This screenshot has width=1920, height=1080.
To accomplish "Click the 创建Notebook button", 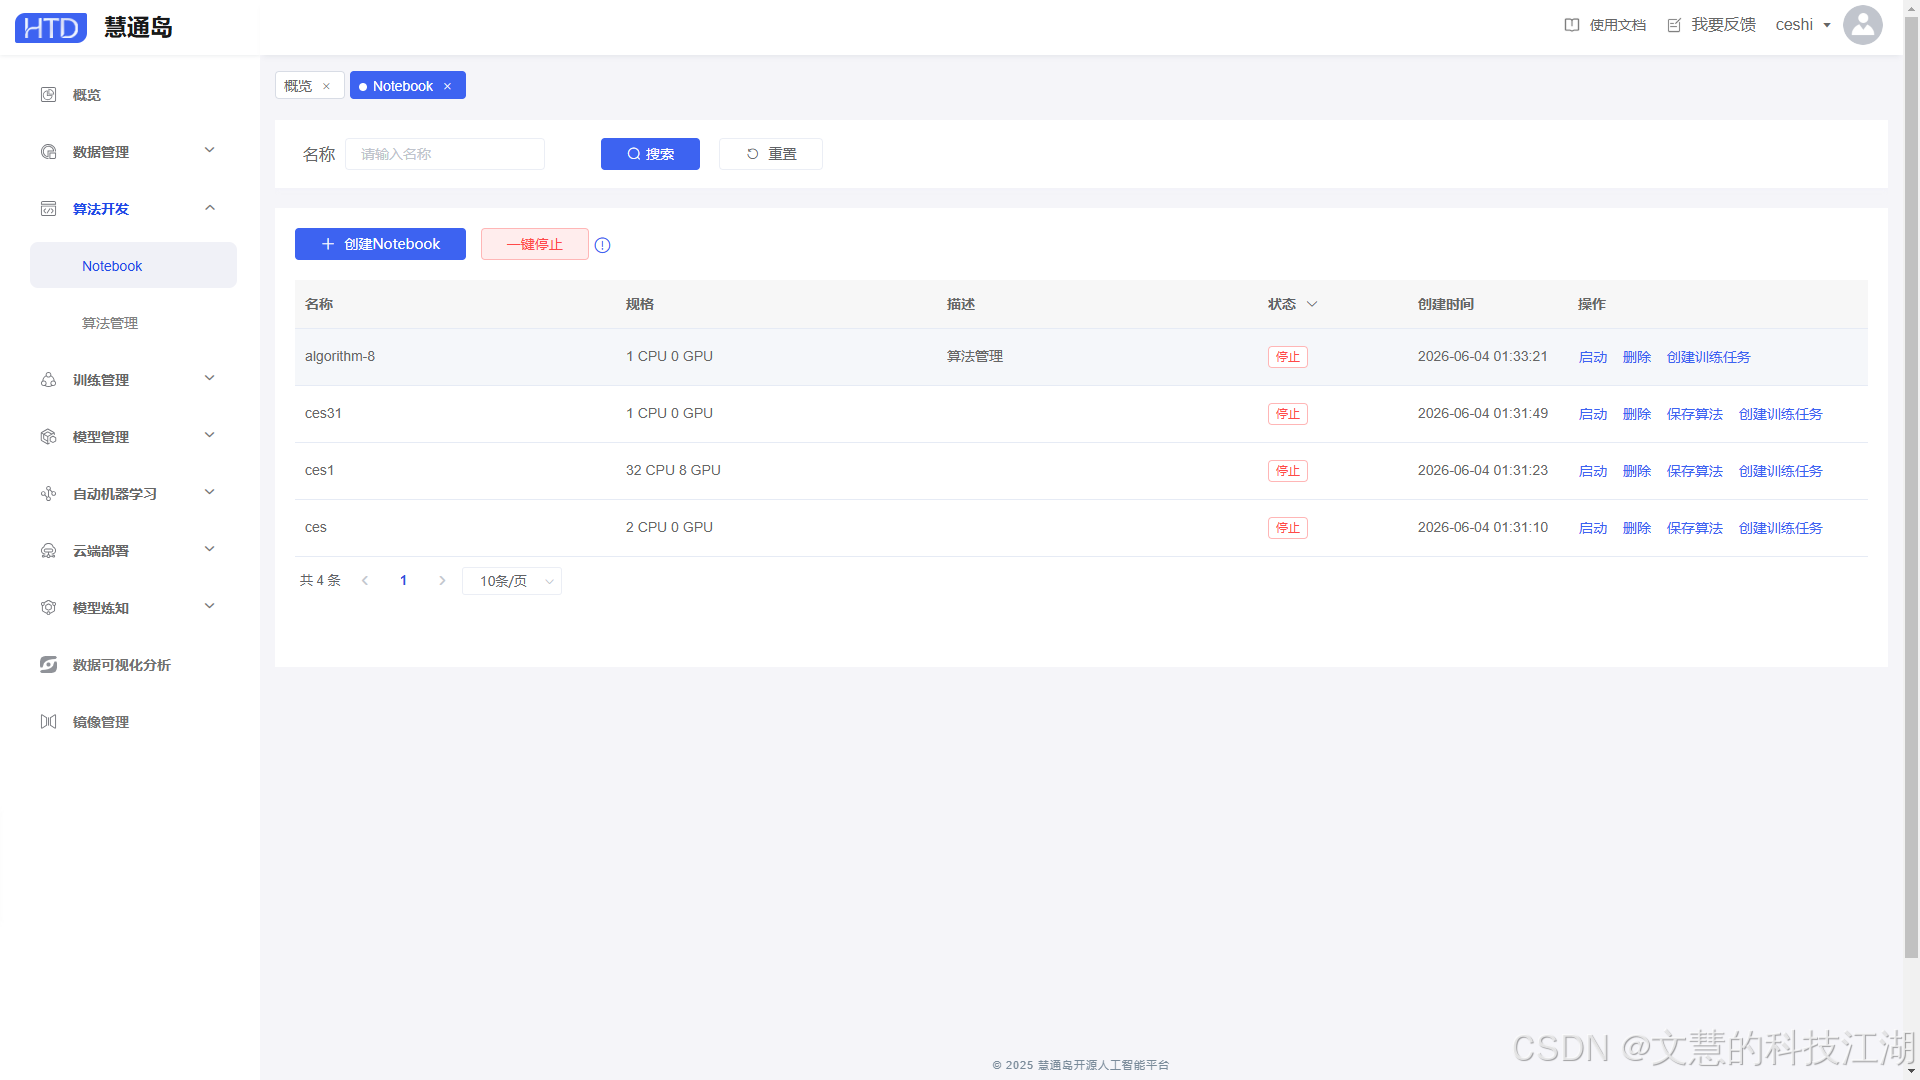I will pyautogui.click(x=380, y=244).
